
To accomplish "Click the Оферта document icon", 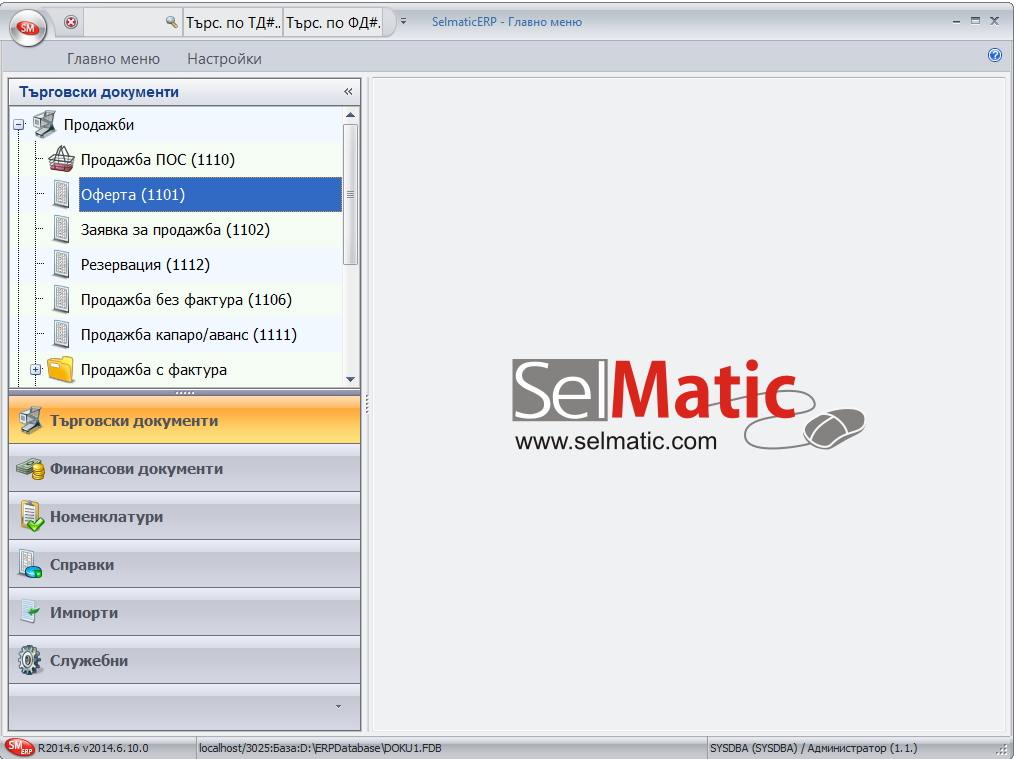I will click(61, 194).
